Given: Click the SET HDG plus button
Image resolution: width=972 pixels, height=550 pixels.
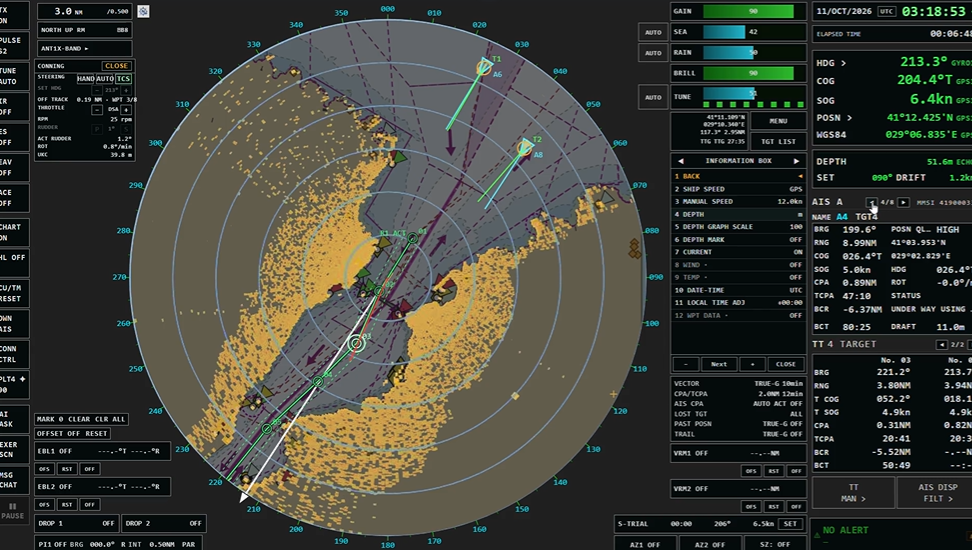Looking at the screenshot, I should point(126,90).
